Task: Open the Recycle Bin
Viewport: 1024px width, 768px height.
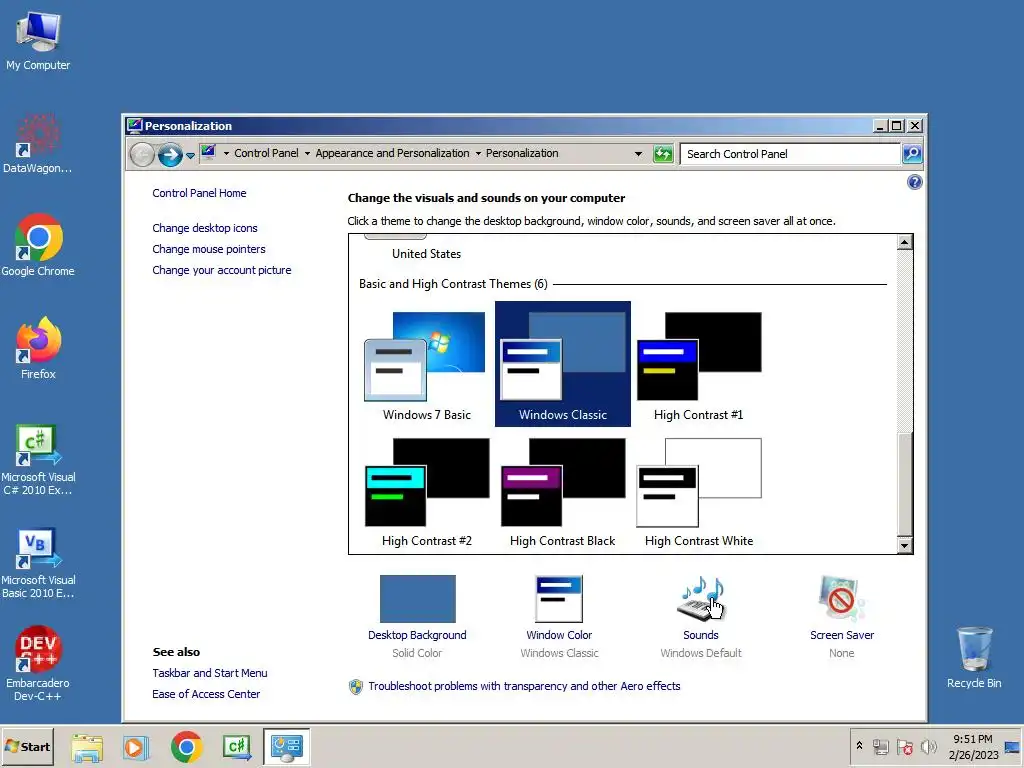Action: 974,657
